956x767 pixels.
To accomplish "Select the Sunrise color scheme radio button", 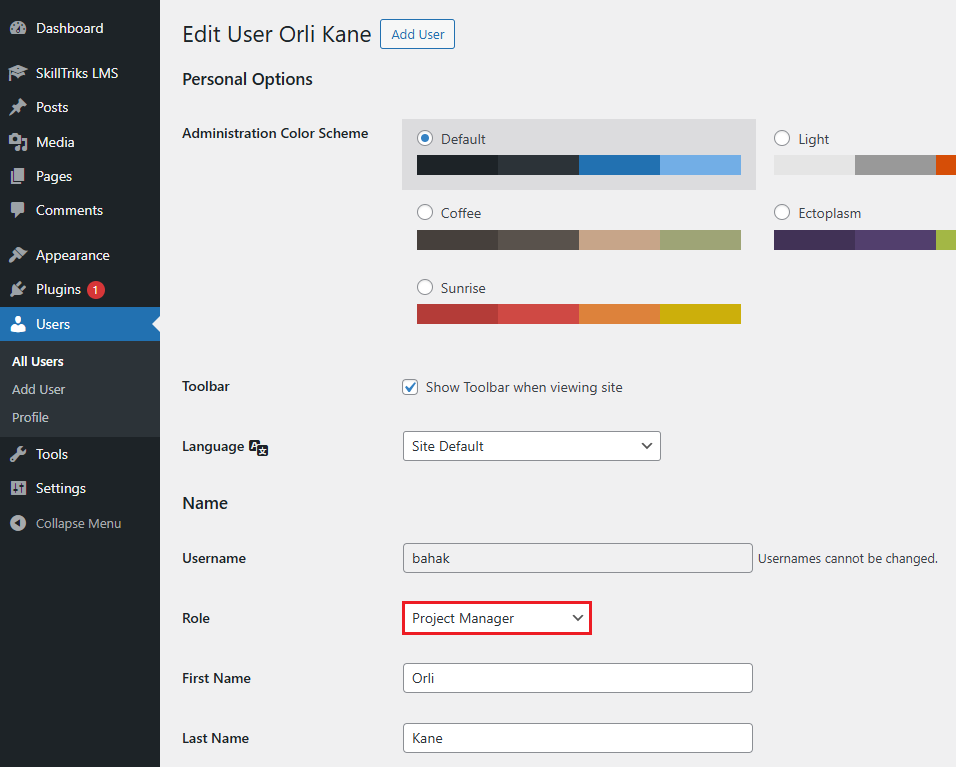I will click(424, 288).
